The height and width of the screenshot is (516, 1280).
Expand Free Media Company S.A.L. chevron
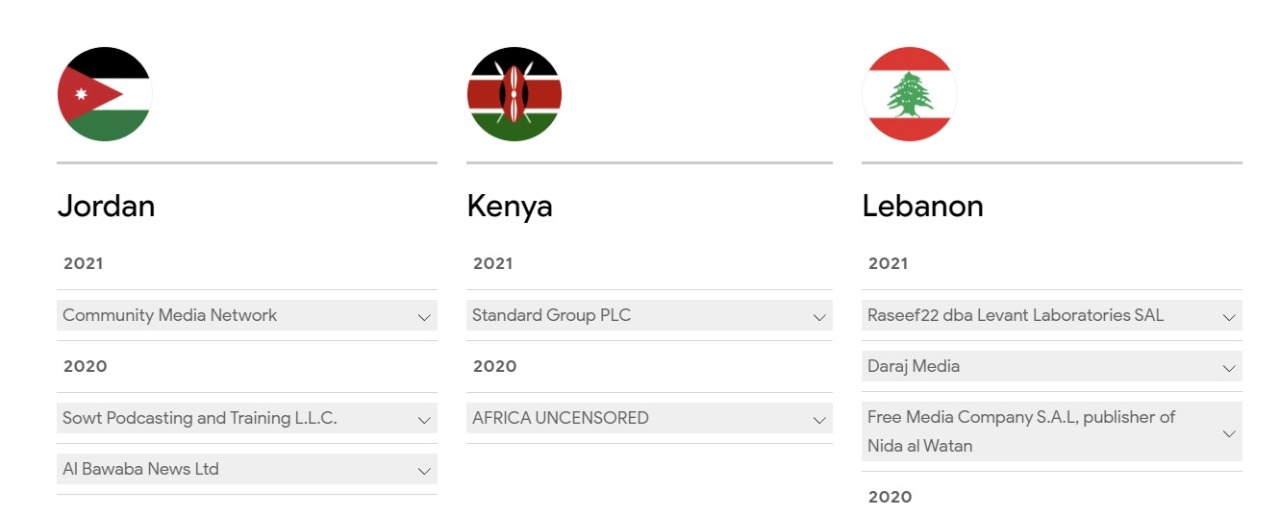1229,433
